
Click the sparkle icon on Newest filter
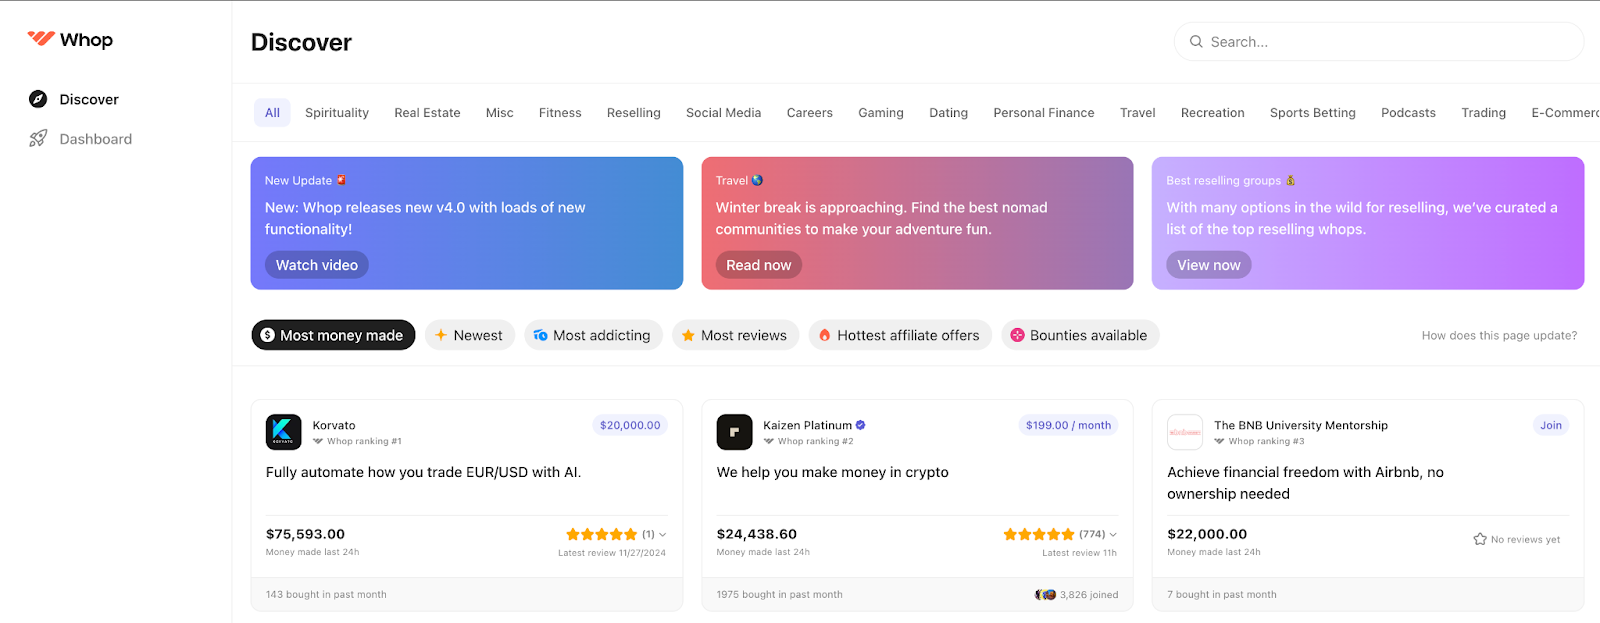(440, 335)
